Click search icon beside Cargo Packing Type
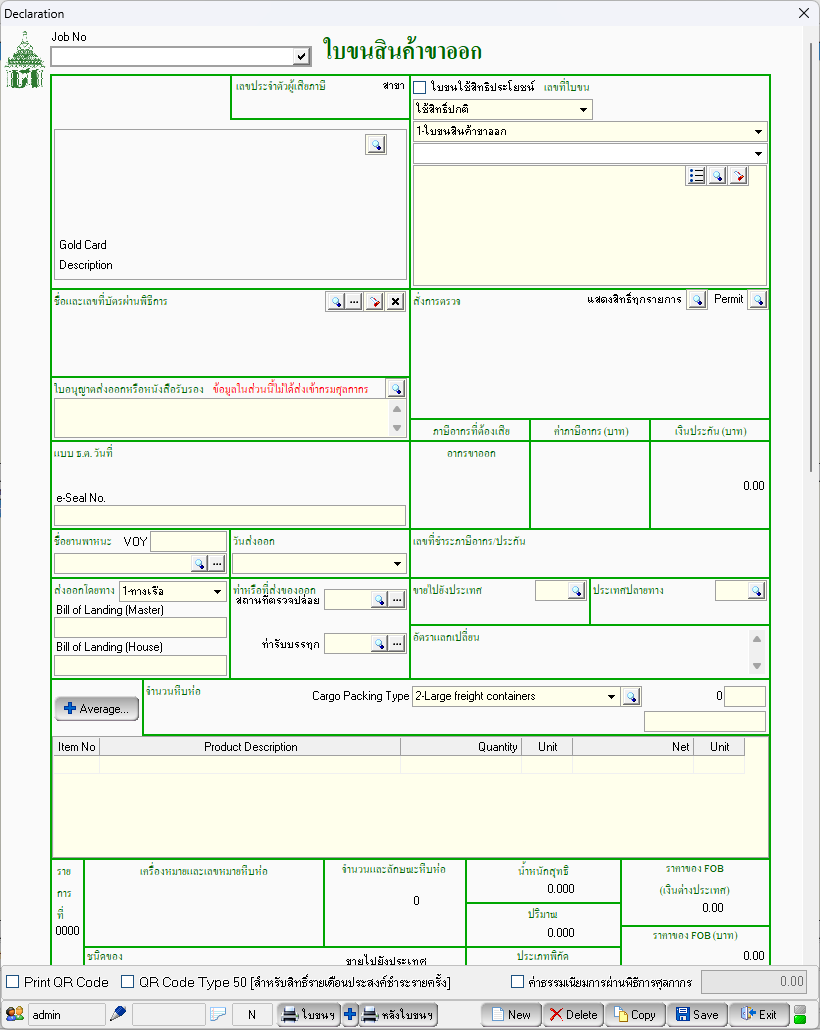The width and height of the screenshot is (820, 1030). point(631,696)
